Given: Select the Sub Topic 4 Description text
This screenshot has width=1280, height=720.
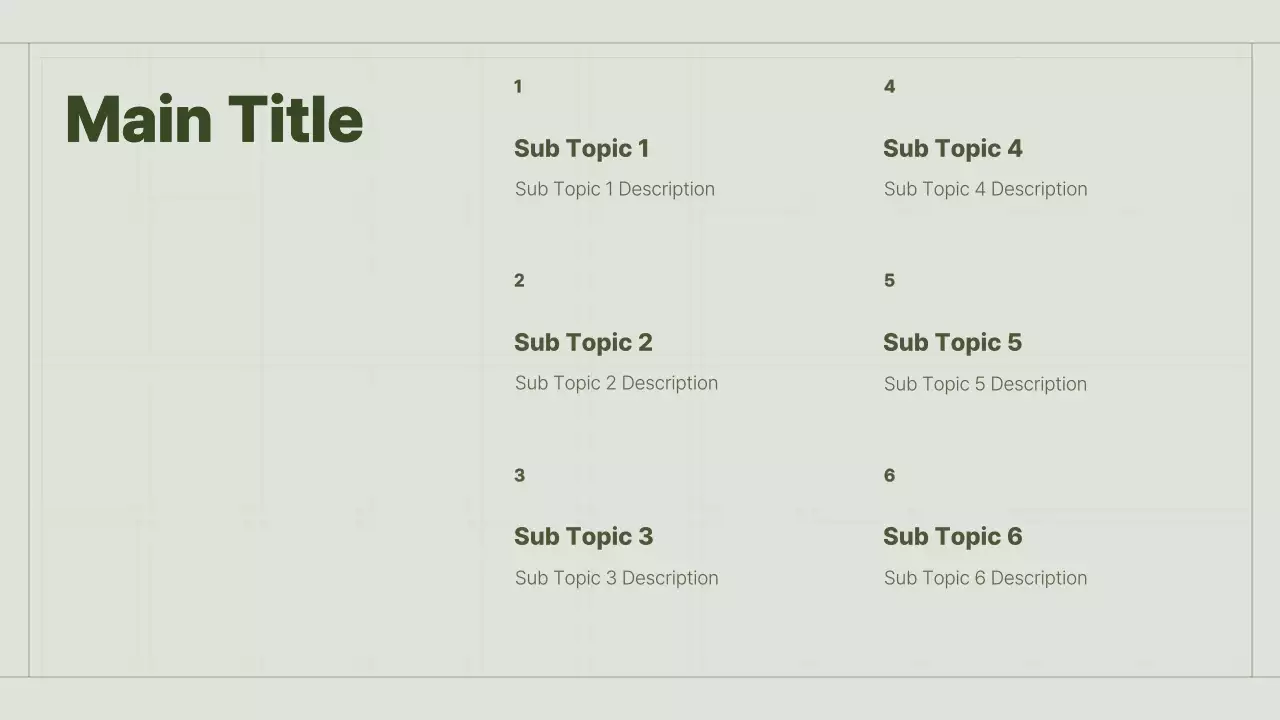Looking at the screenshot, I should (x=985, y=189).
